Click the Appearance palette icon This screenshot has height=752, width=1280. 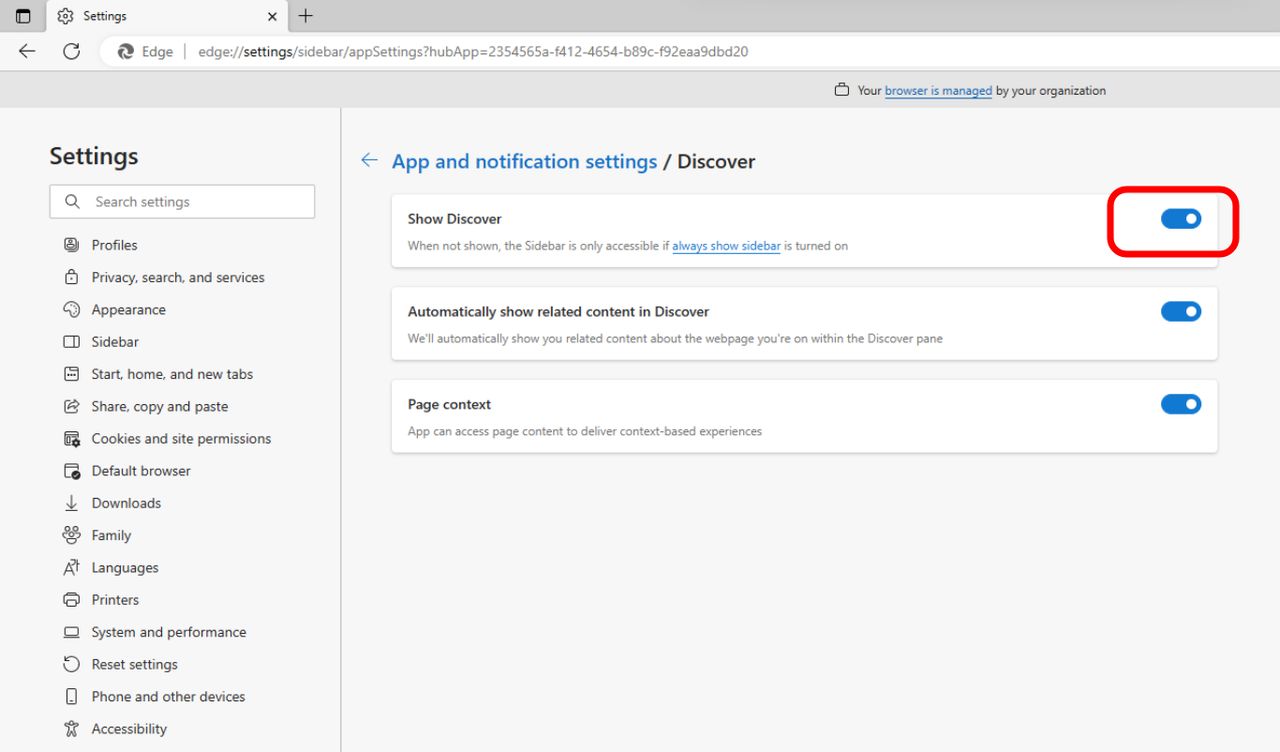coord(71,309)
